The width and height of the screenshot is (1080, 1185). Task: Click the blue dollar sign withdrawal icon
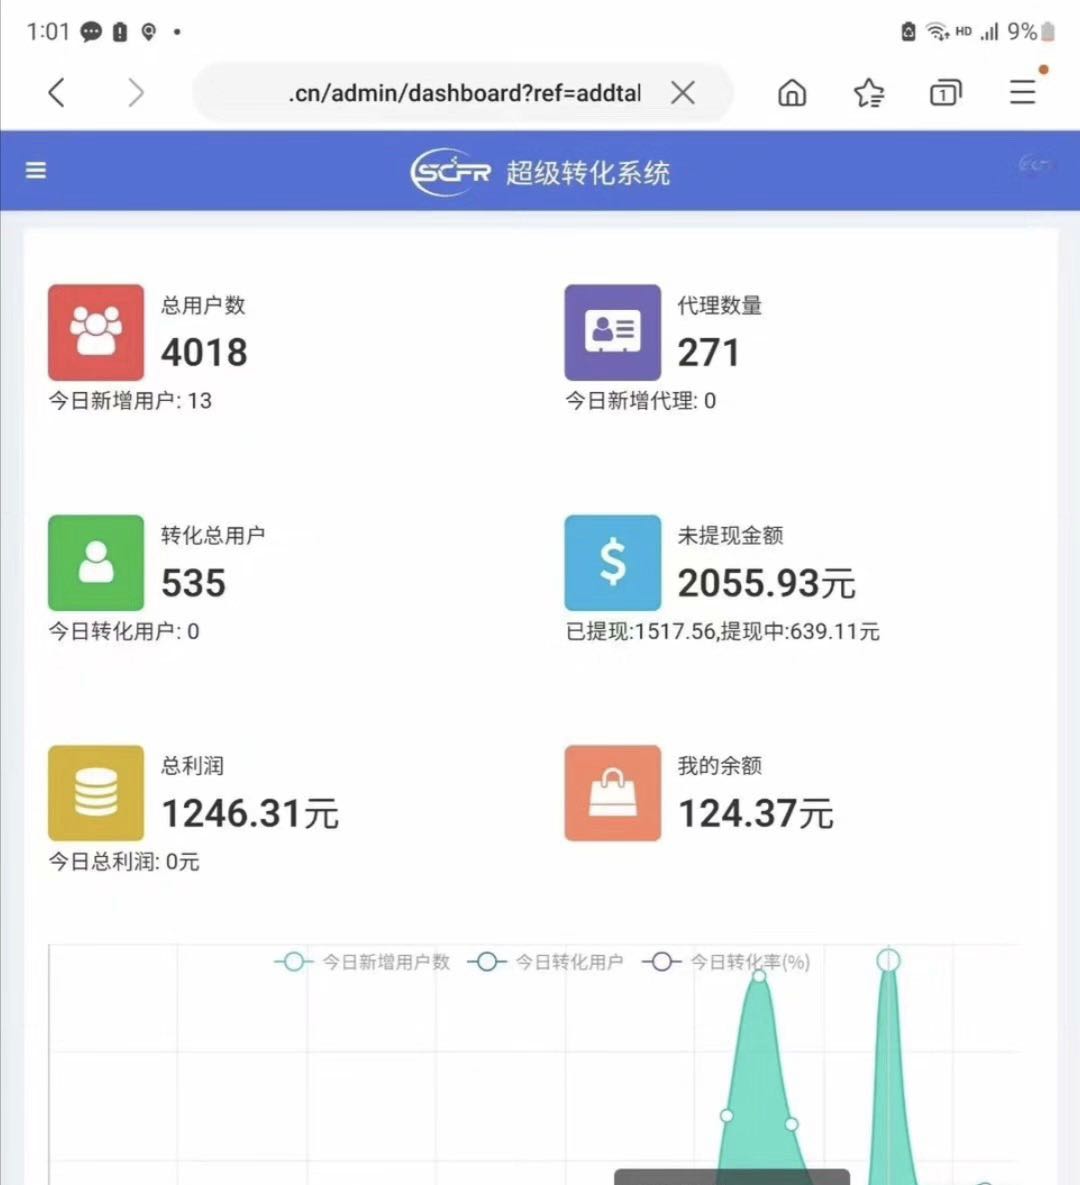point(612,562)
